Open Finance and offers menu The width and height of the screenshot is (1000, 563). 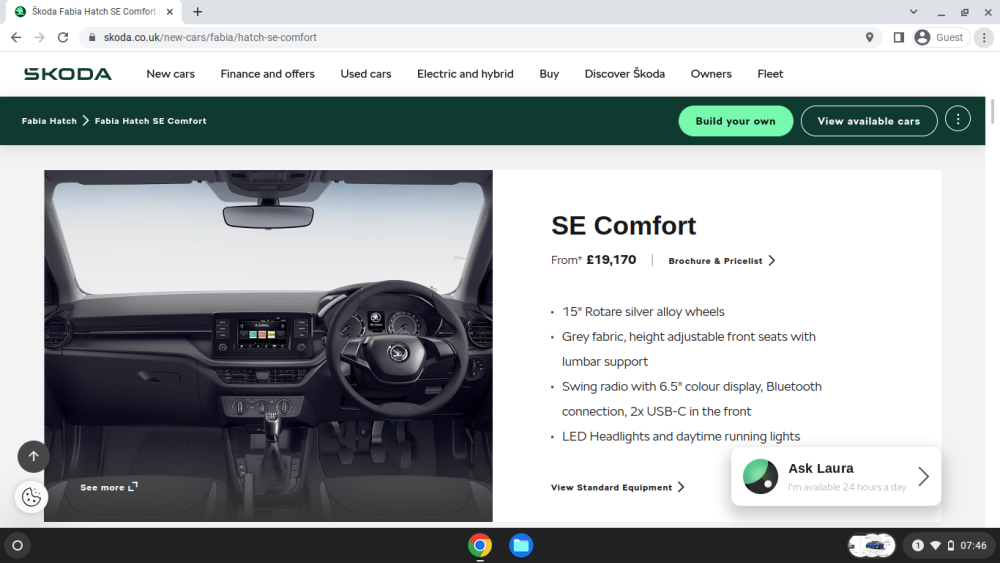267,74
